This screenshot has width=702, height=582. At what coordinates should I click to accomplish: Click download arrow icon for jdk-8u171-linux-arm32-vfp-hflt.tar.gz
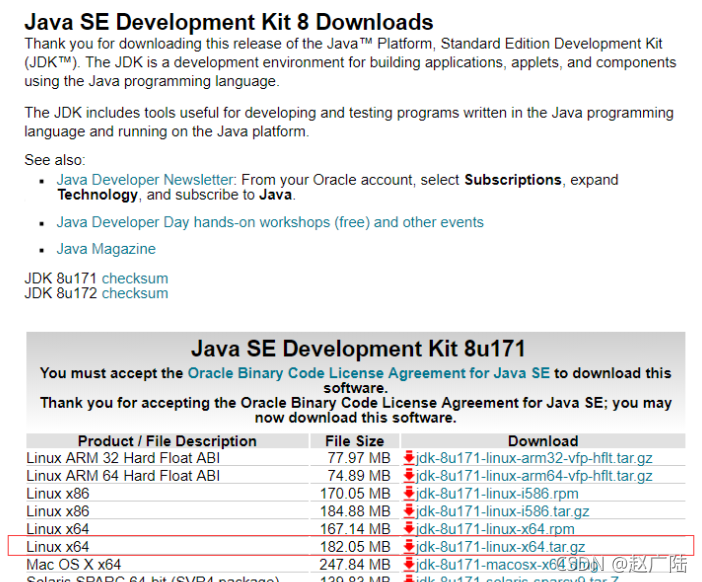point(409,458)
